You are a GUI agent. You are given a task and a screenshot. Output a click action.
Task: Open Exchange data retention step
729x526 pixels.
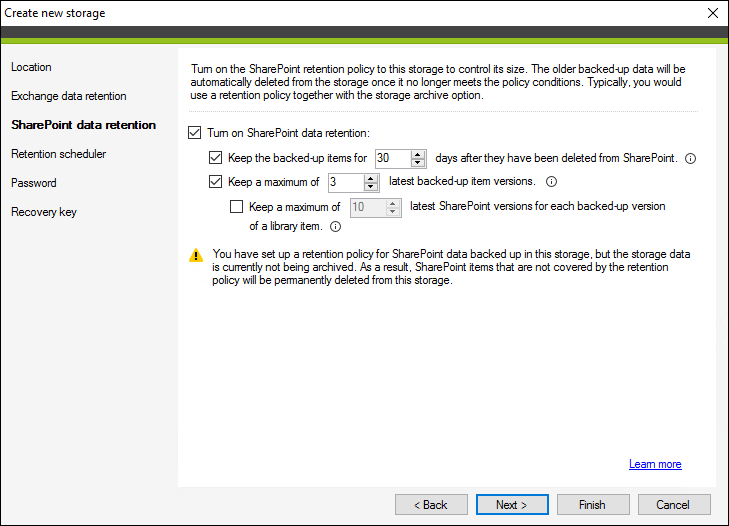pos(69,96)
